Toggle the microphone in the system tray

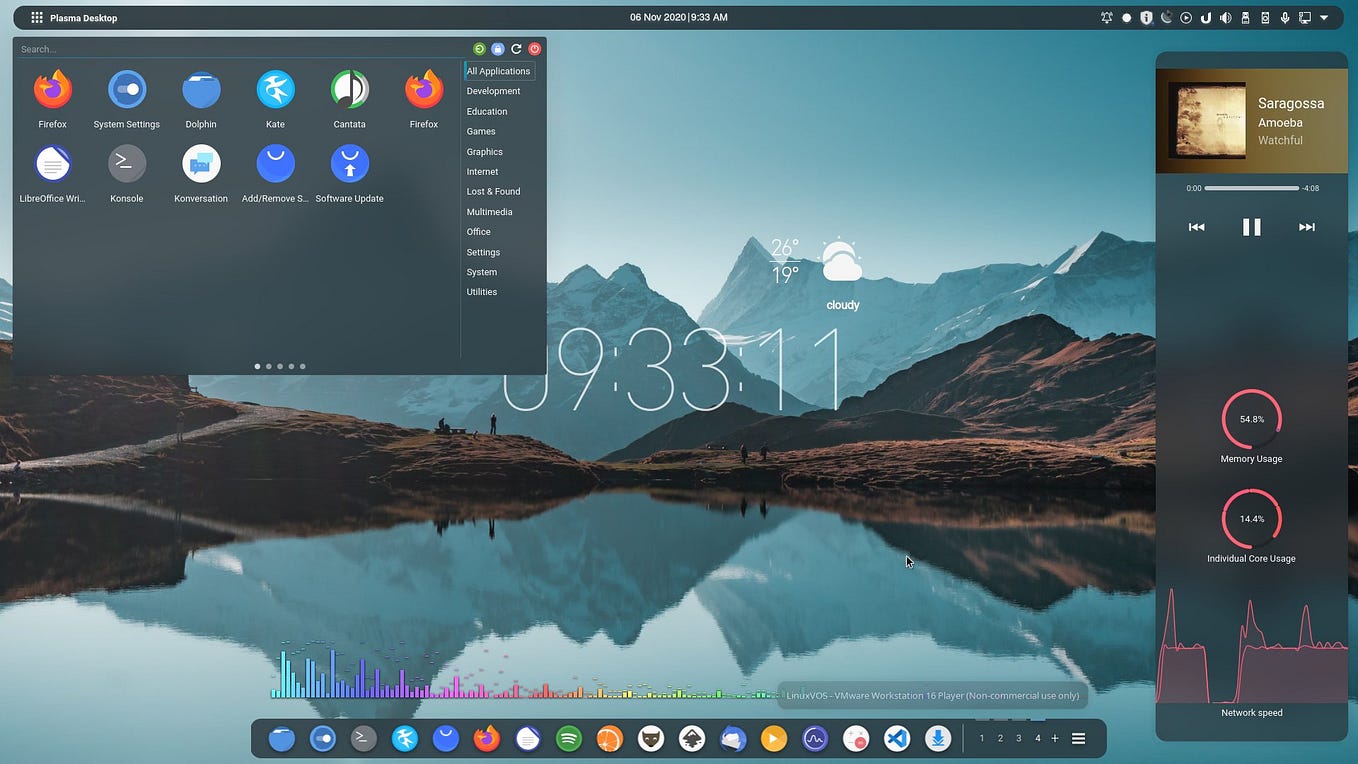pos(1285,17)
